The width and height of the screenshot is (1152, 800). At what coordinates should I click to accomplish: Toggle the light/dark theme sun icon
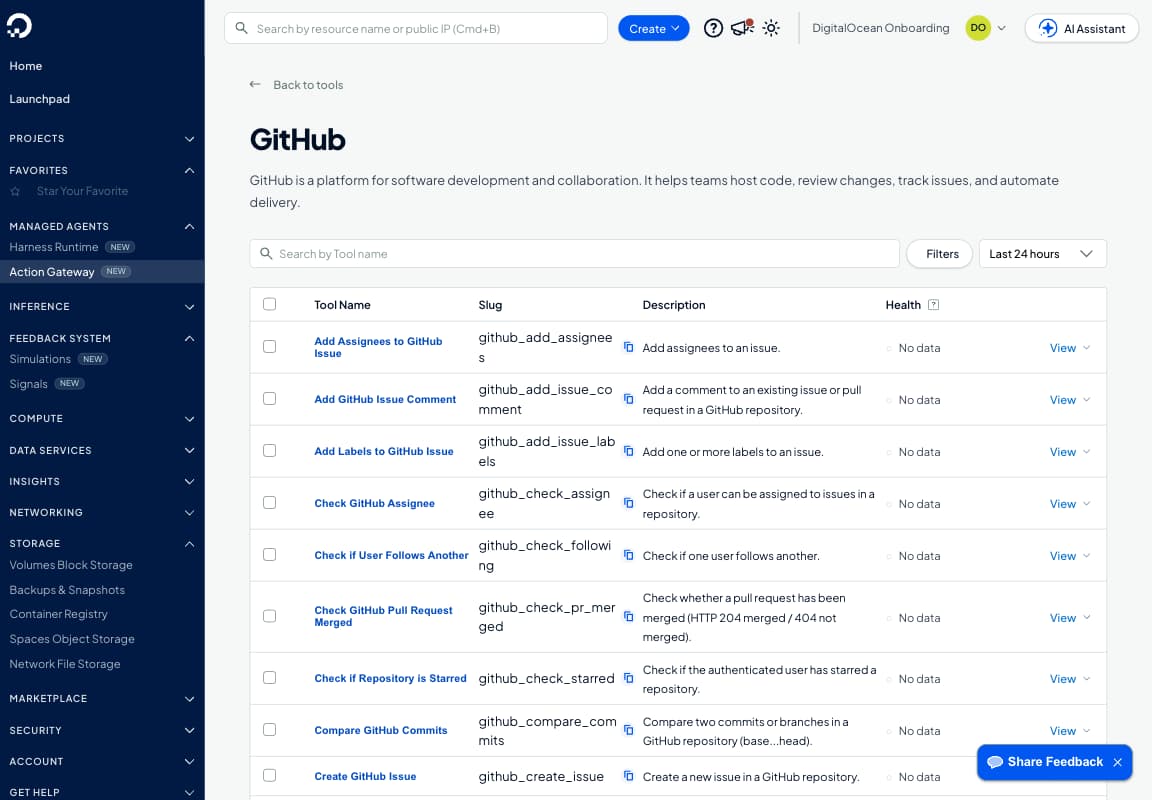coord(771,28)
